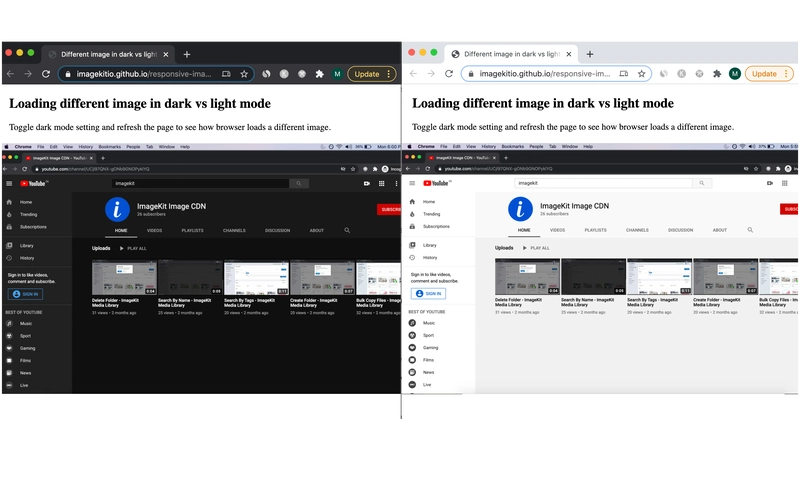Click the address bar URL in the dark window
The width and height of the screenshot is (800, 500).
[144, 74]
